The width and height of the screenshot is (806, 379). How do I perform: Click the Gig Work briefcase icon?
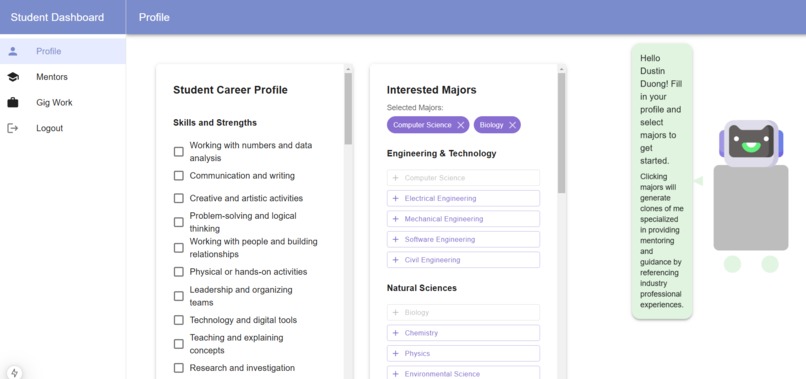click(13, 102)
